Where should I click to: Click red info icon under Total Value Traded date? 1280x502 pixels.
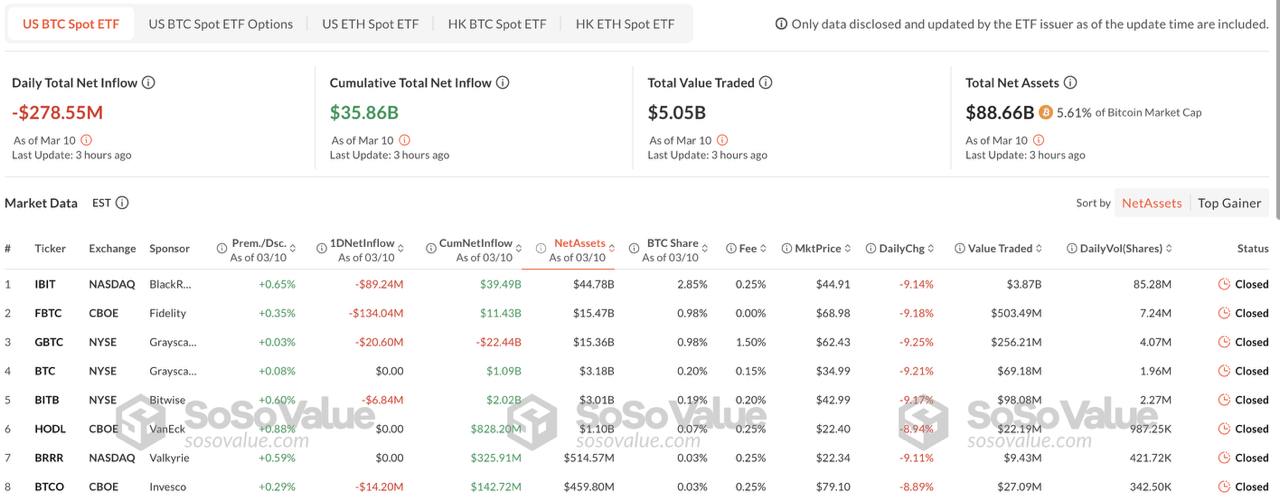722,141
